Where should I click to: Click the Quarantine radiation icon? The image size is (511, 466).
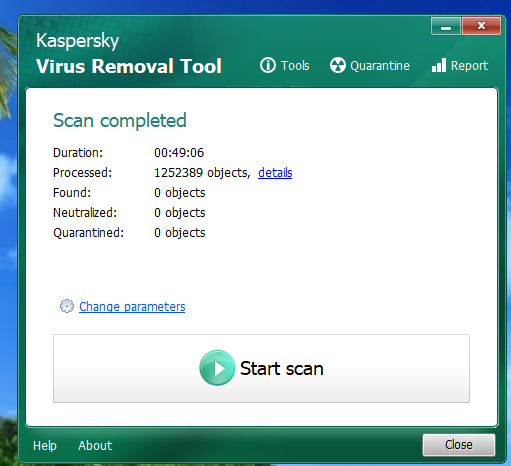(338, 65)
